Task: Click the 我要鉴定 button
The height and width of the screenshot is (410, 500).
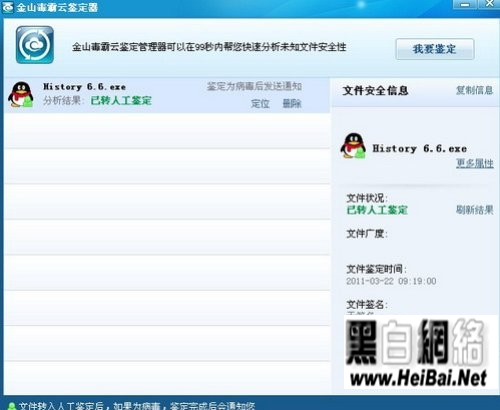Action: pyautogui.click(x=435, y=49)
